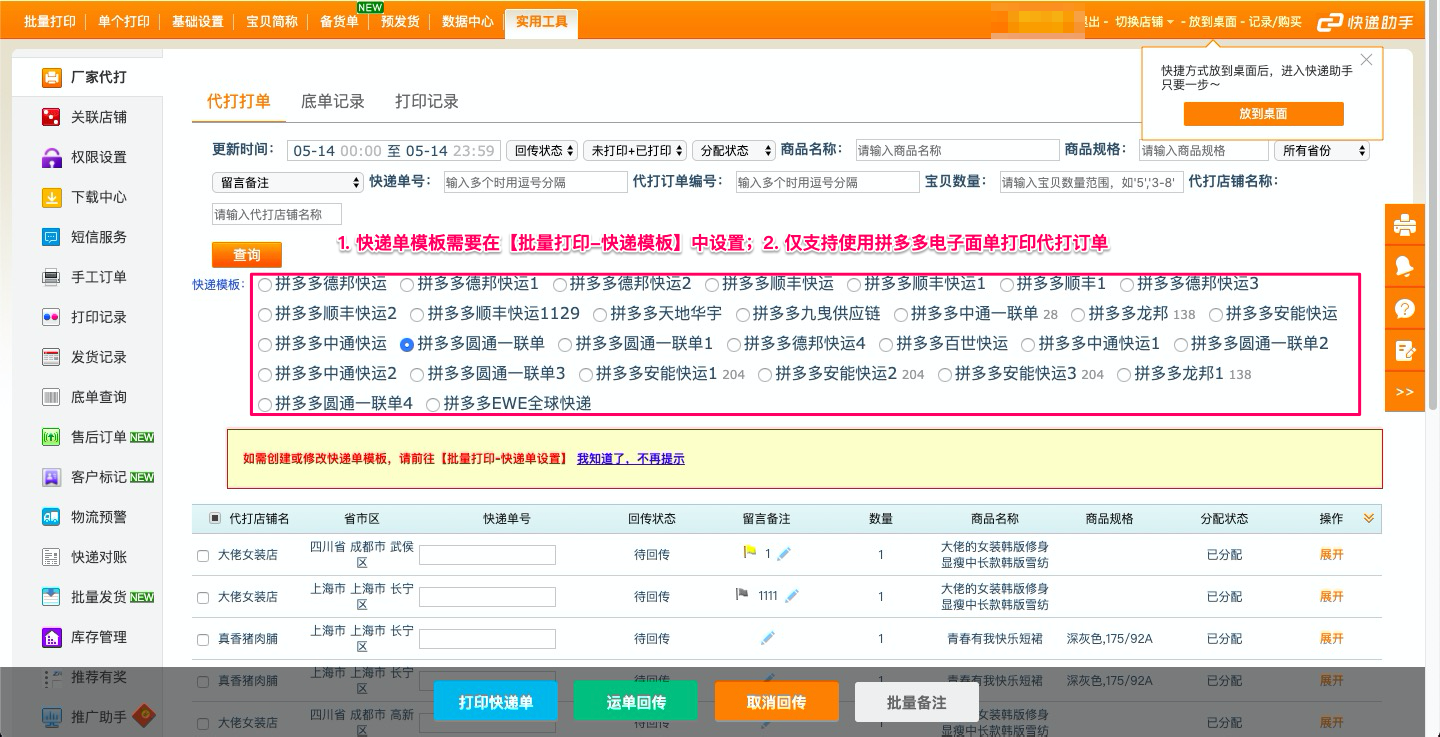Open 未打印+已打印 dropdown filter
1440x737 pixels.
636,150
